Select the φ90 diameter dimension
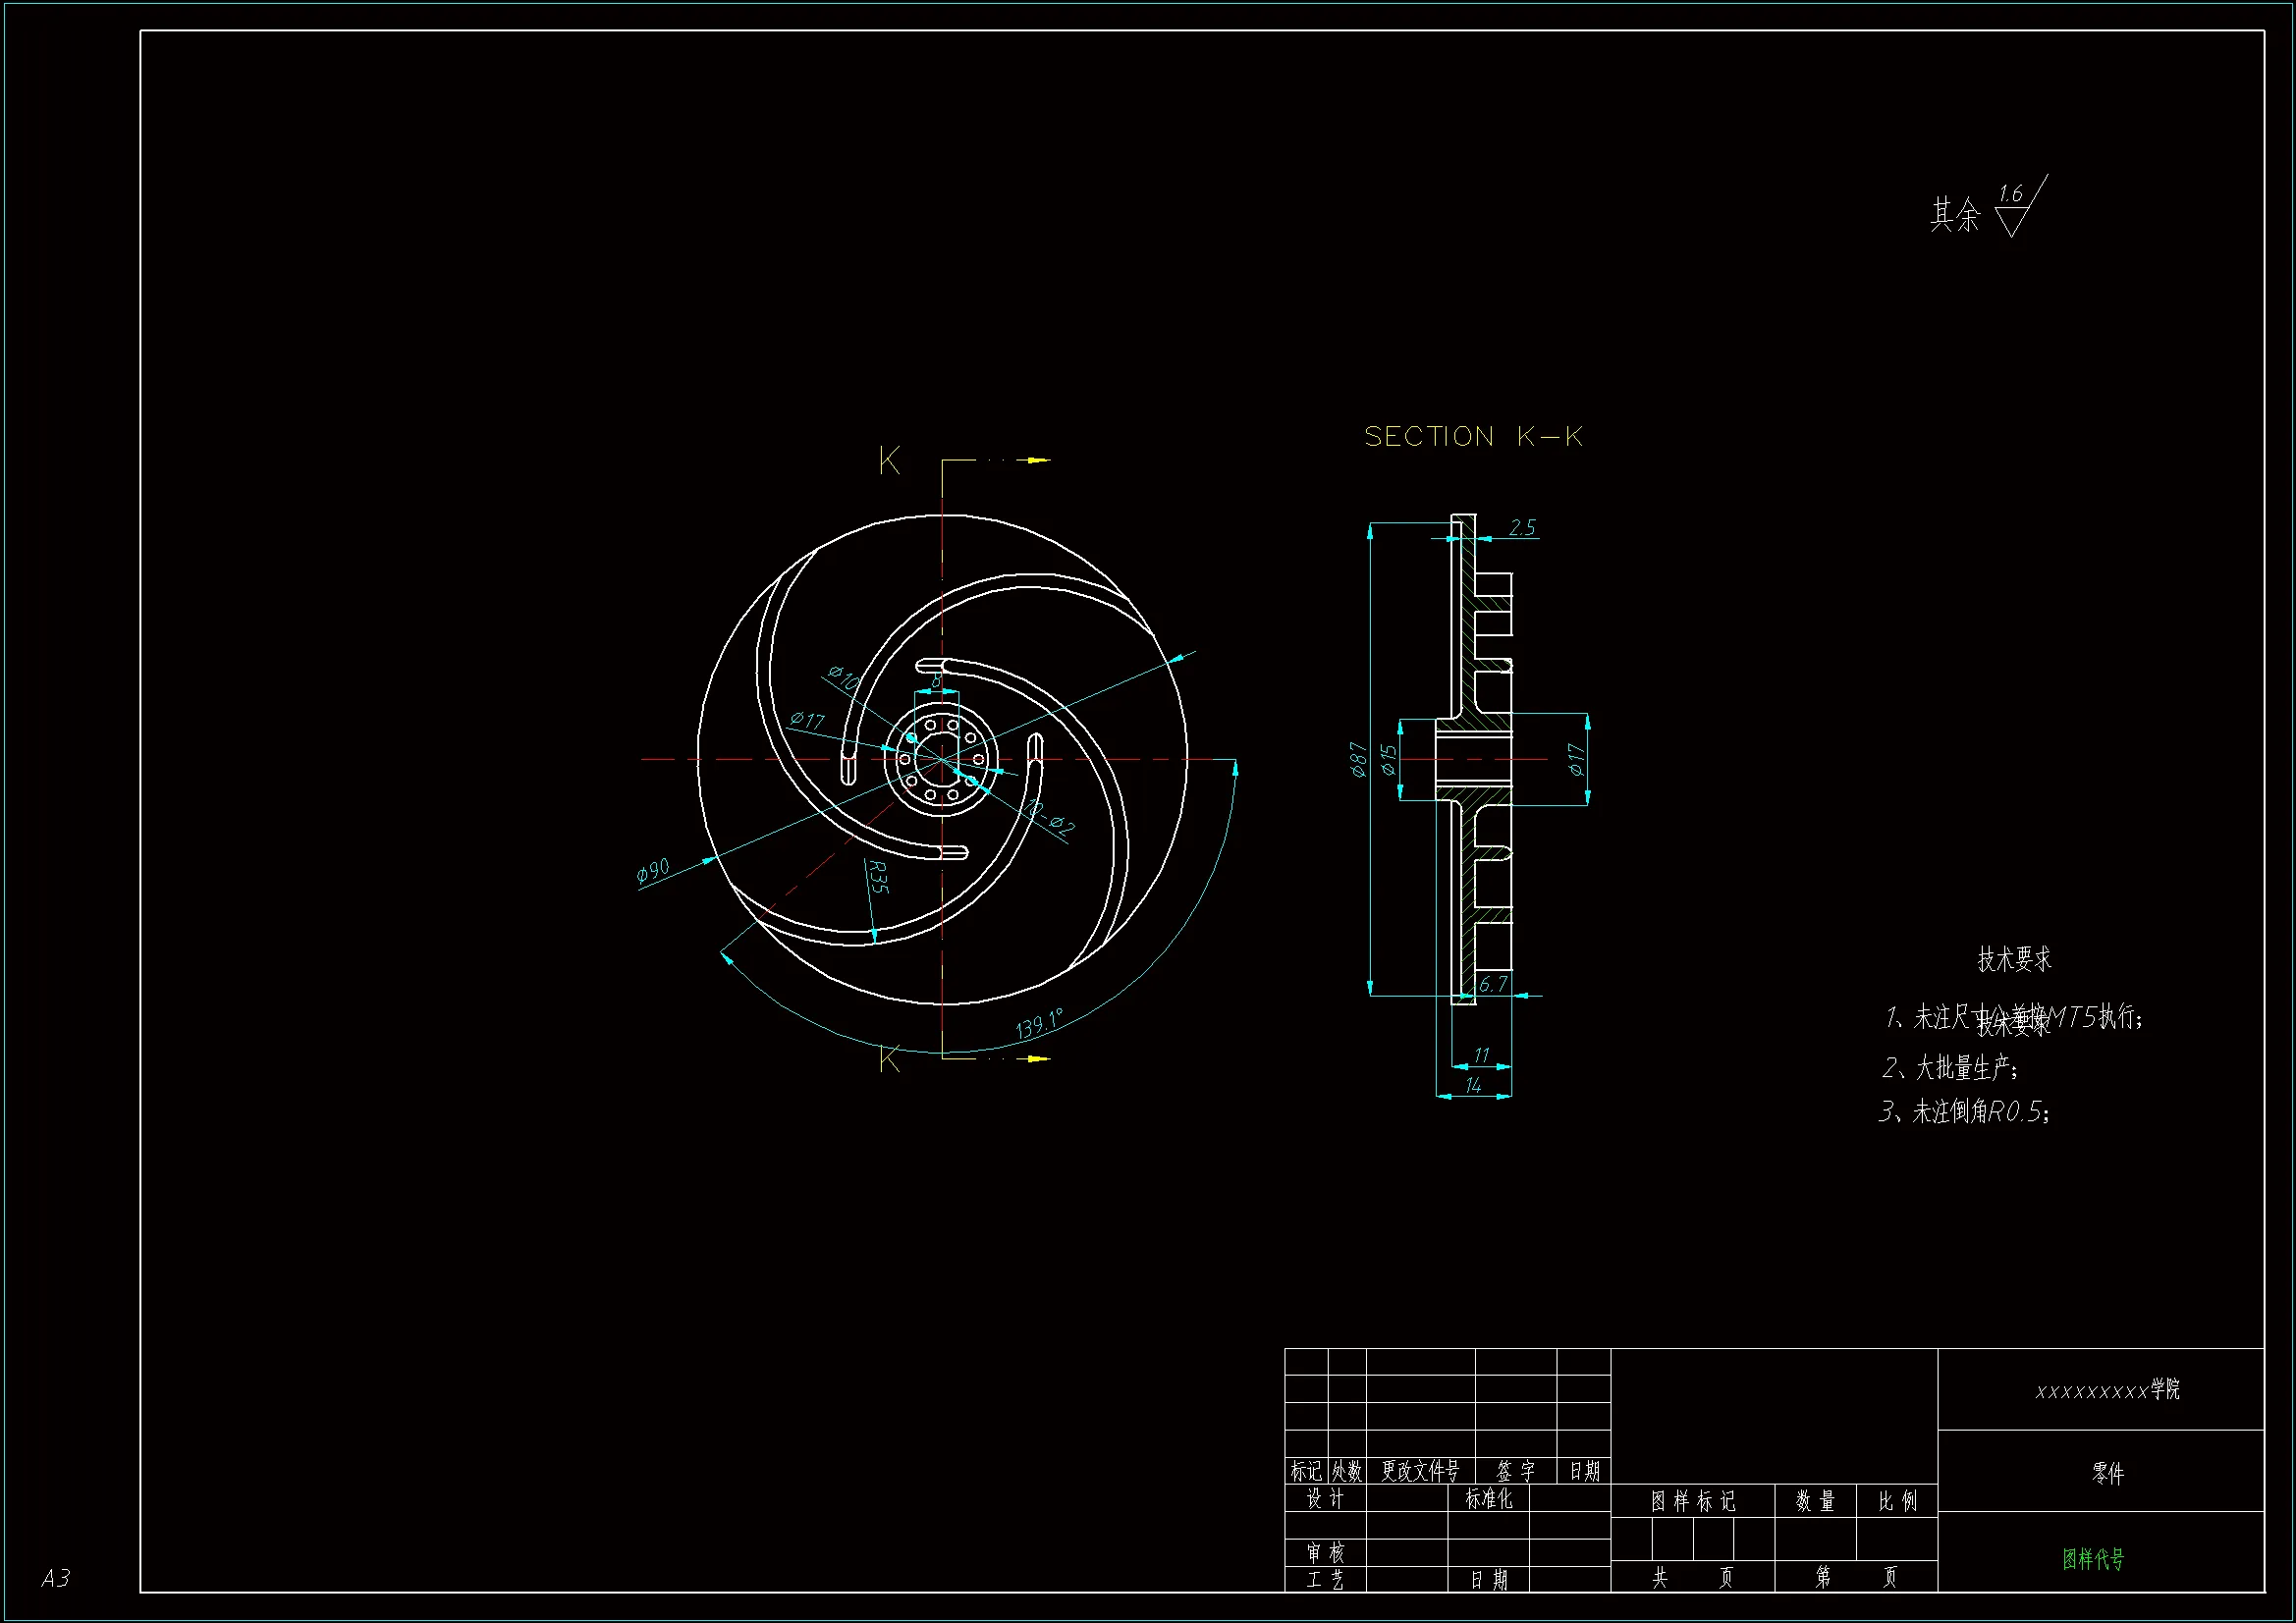2296x1623 pixels. (653, 870)
